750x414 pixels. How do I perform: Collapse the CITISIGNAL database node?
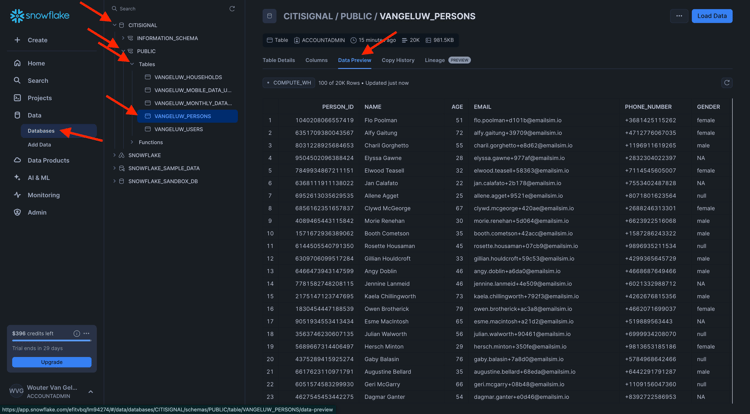[114, 25]
